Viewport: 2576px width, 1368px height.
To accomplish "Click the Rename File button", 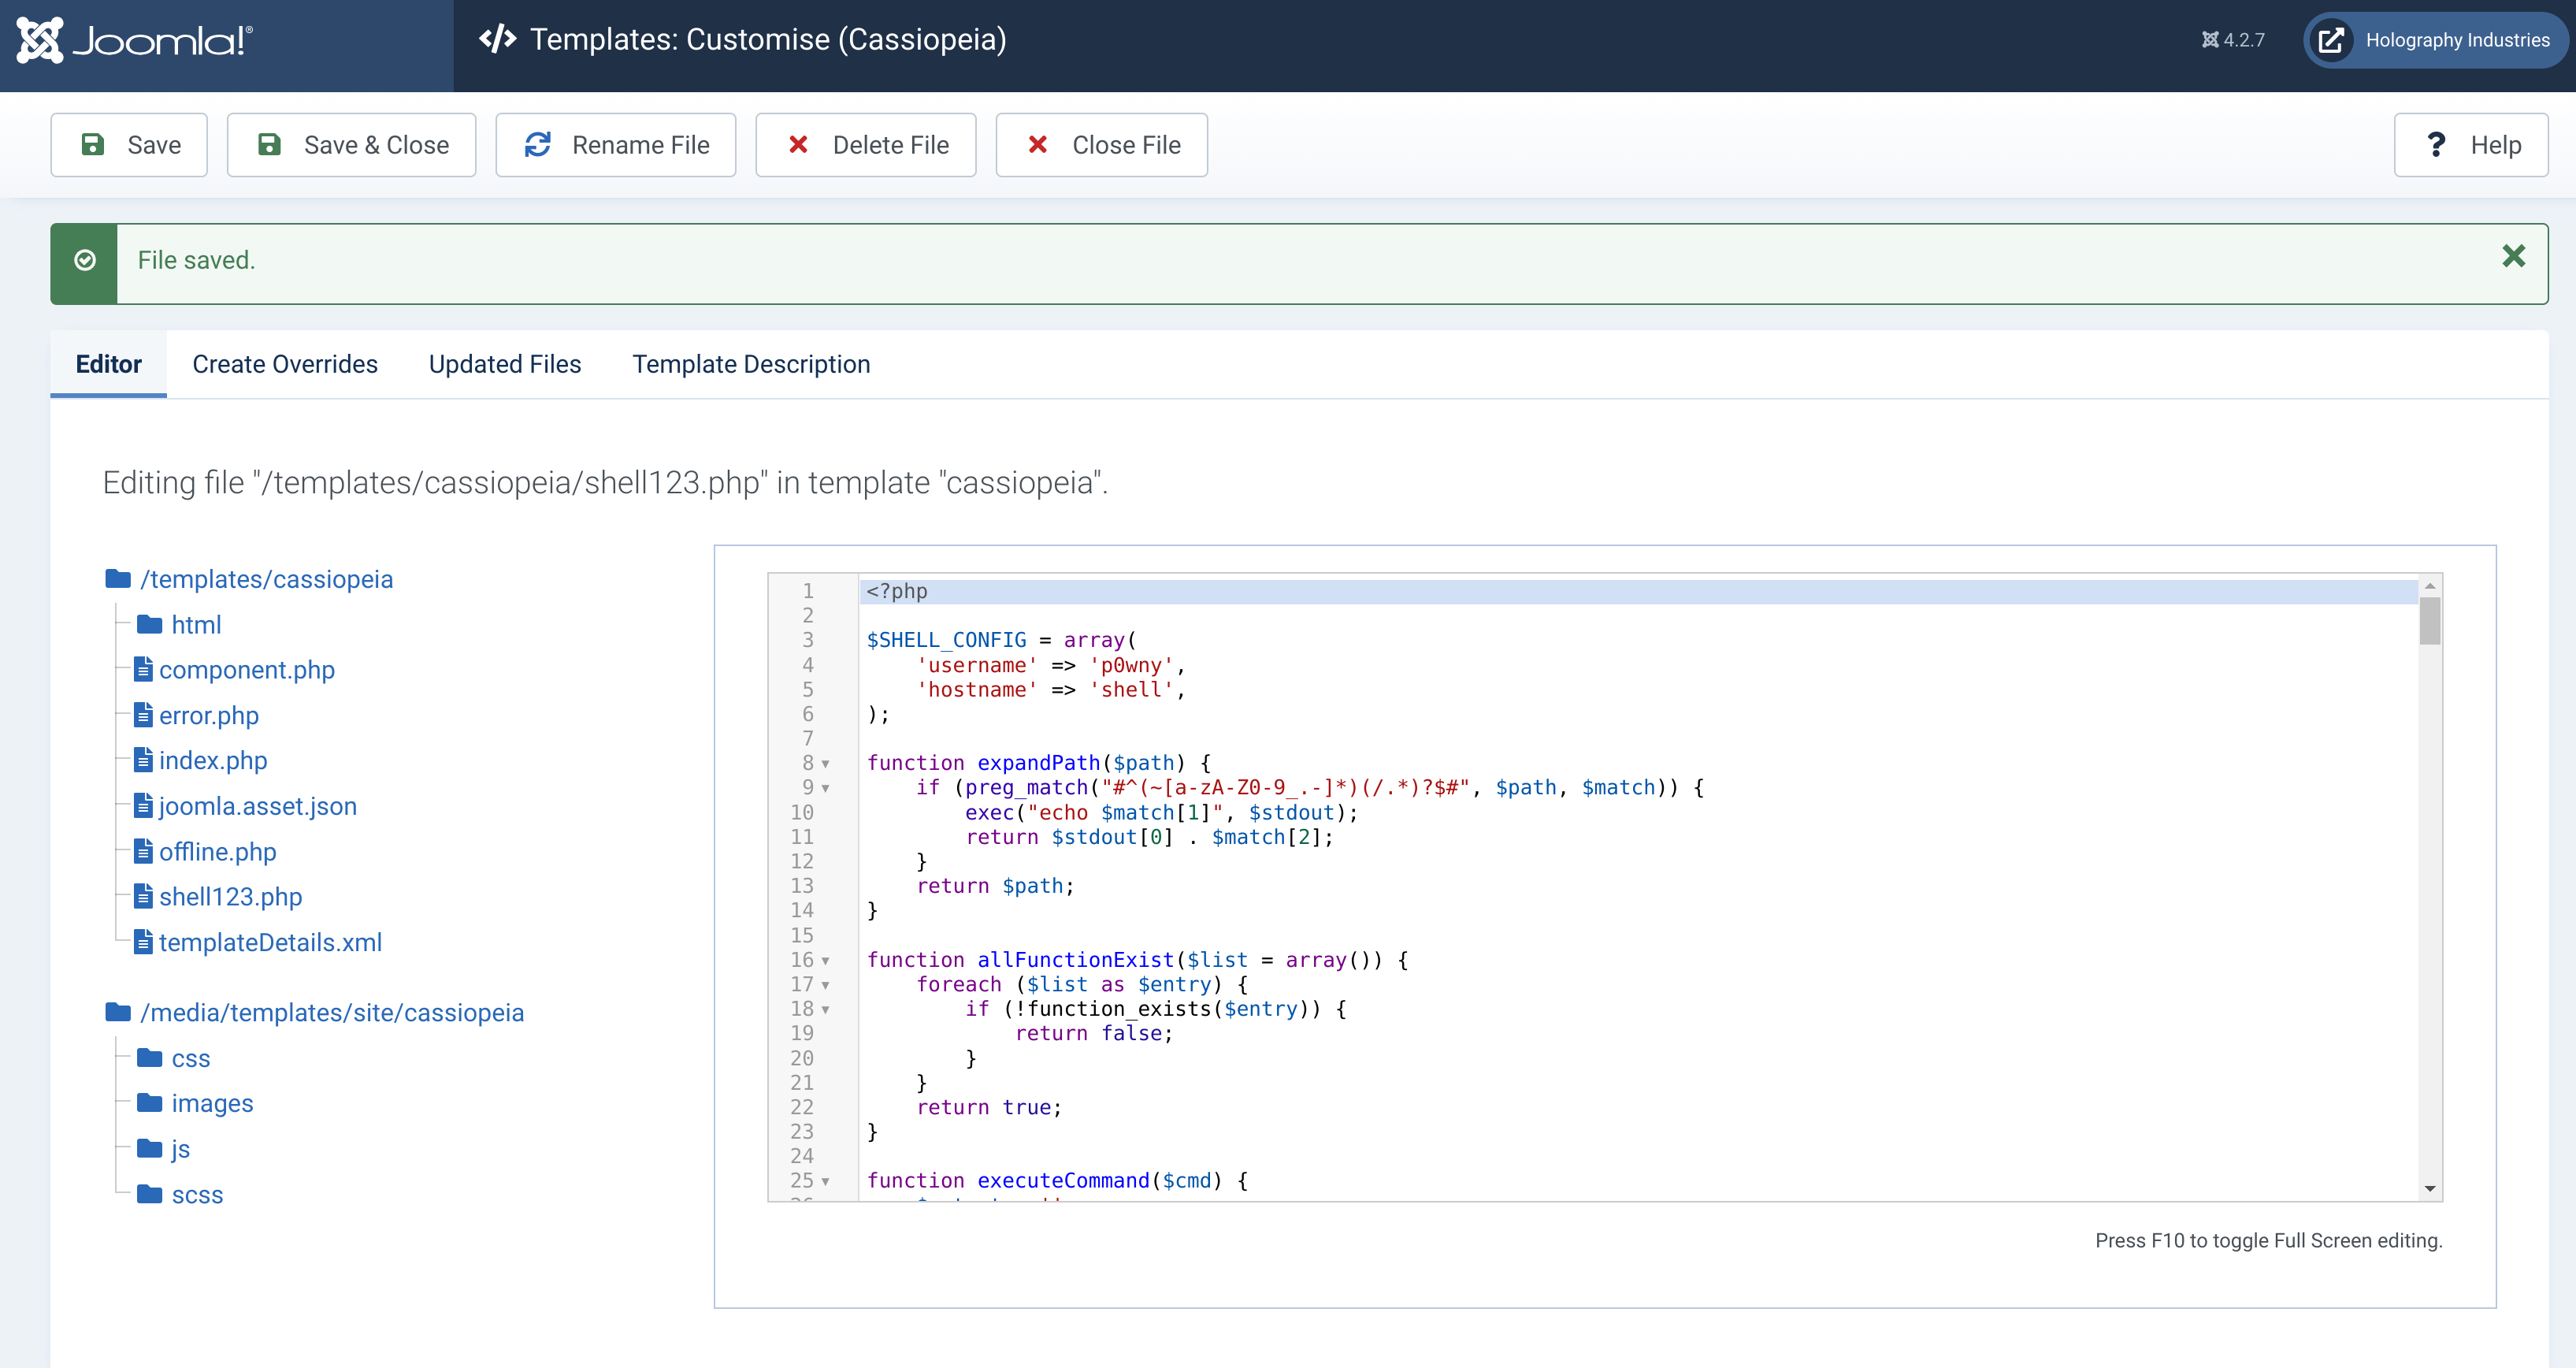I will (x=615, y=145).
